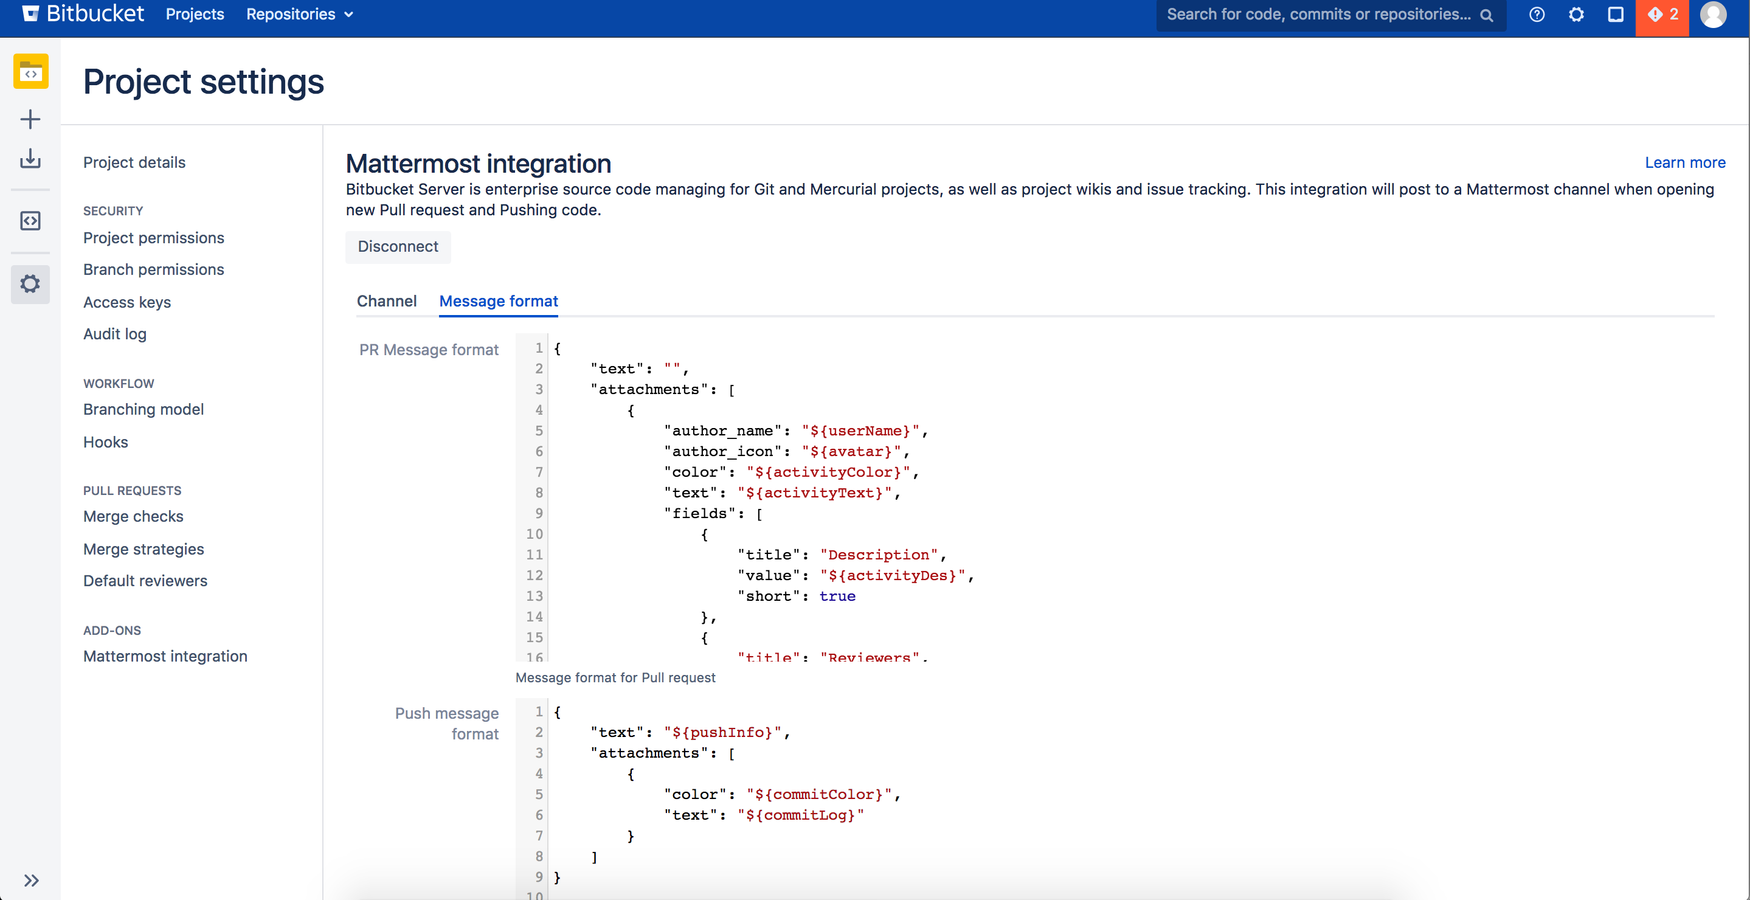Open Access keys page
The height and width of the screenshot is (900, 1750).
click(x=127, y=302)
